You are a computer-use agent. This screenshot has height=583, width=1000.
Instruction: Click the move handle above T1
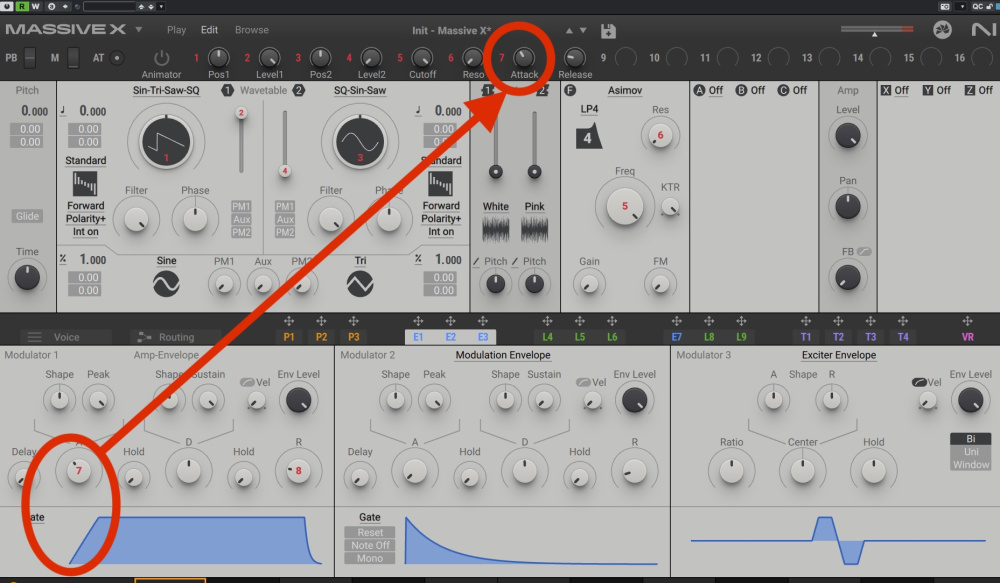pyautogui.click(x=805, y=321)
